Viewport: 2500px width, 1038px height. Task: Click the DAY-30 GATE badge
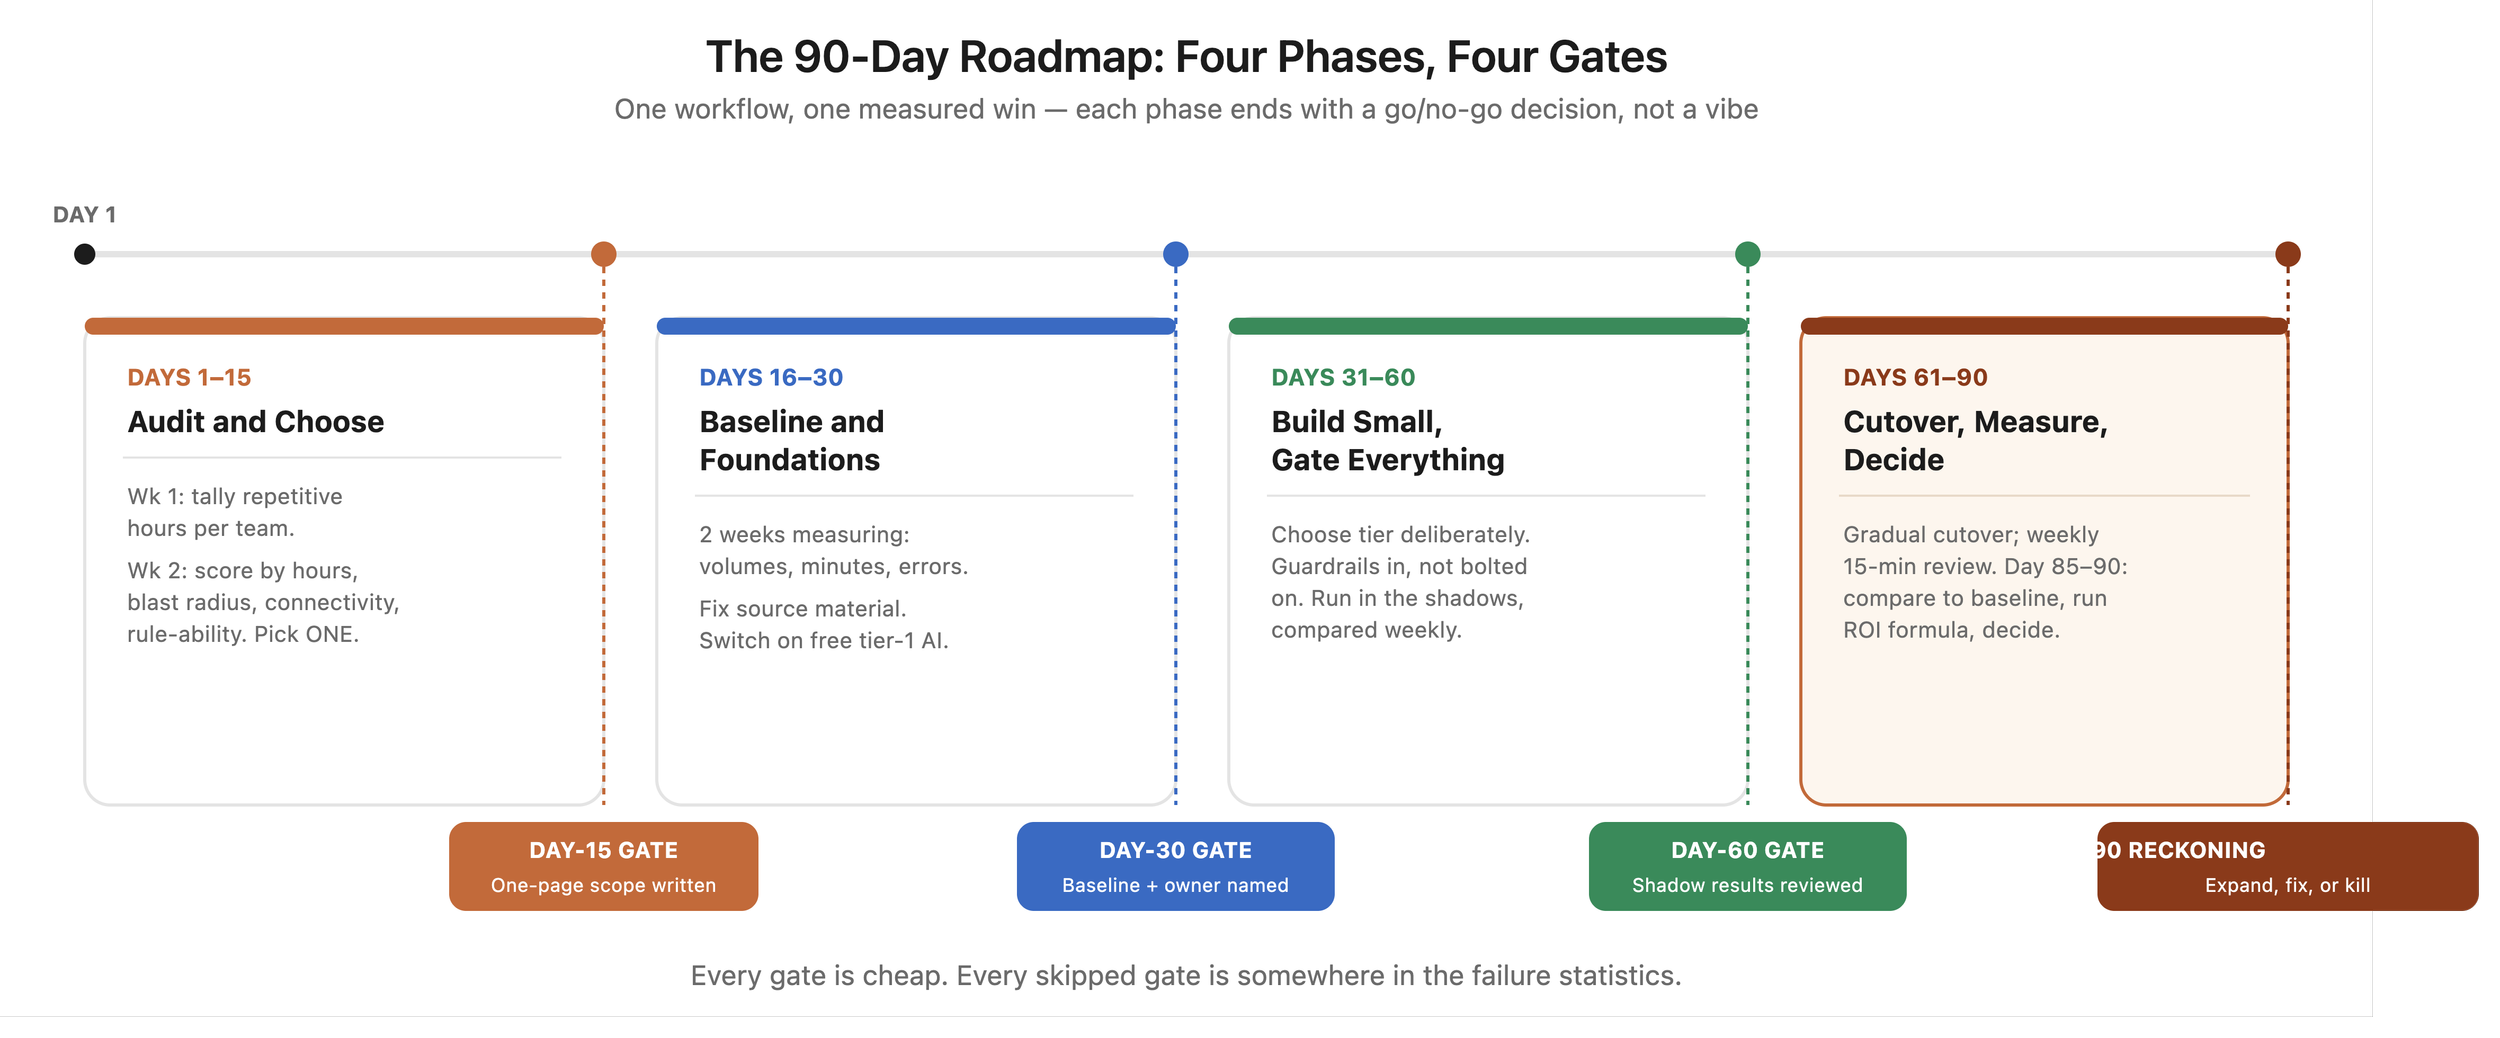pyautogui.click(x=1175, y=866)
